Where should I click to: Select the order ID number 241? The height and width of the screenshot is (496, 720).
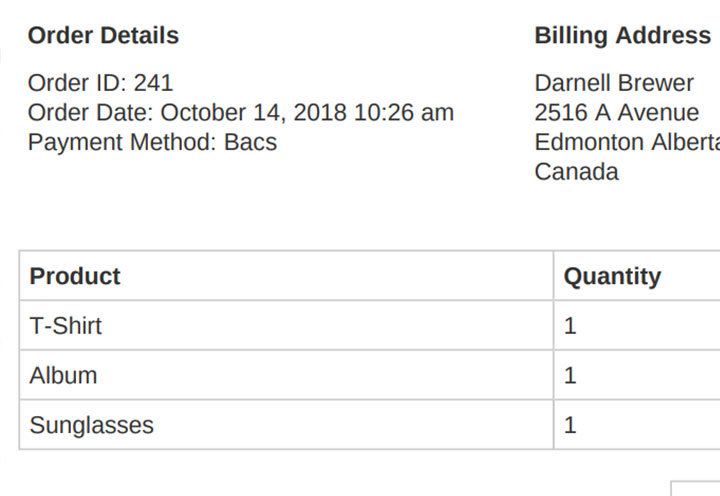[x=153, y=83]
